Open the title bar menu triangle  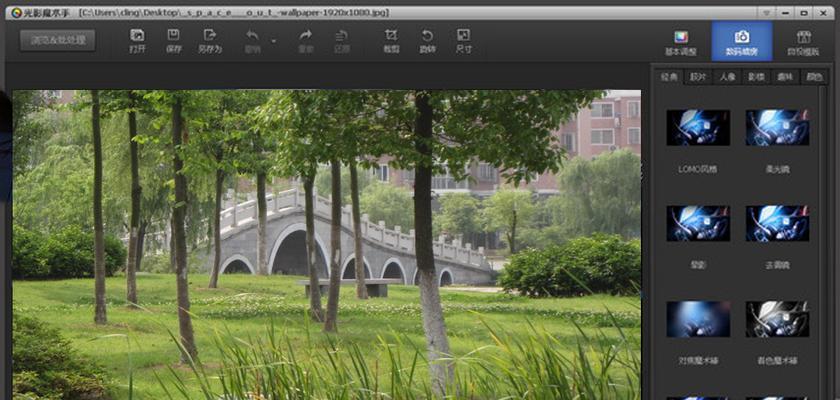(x=765, y=12)
